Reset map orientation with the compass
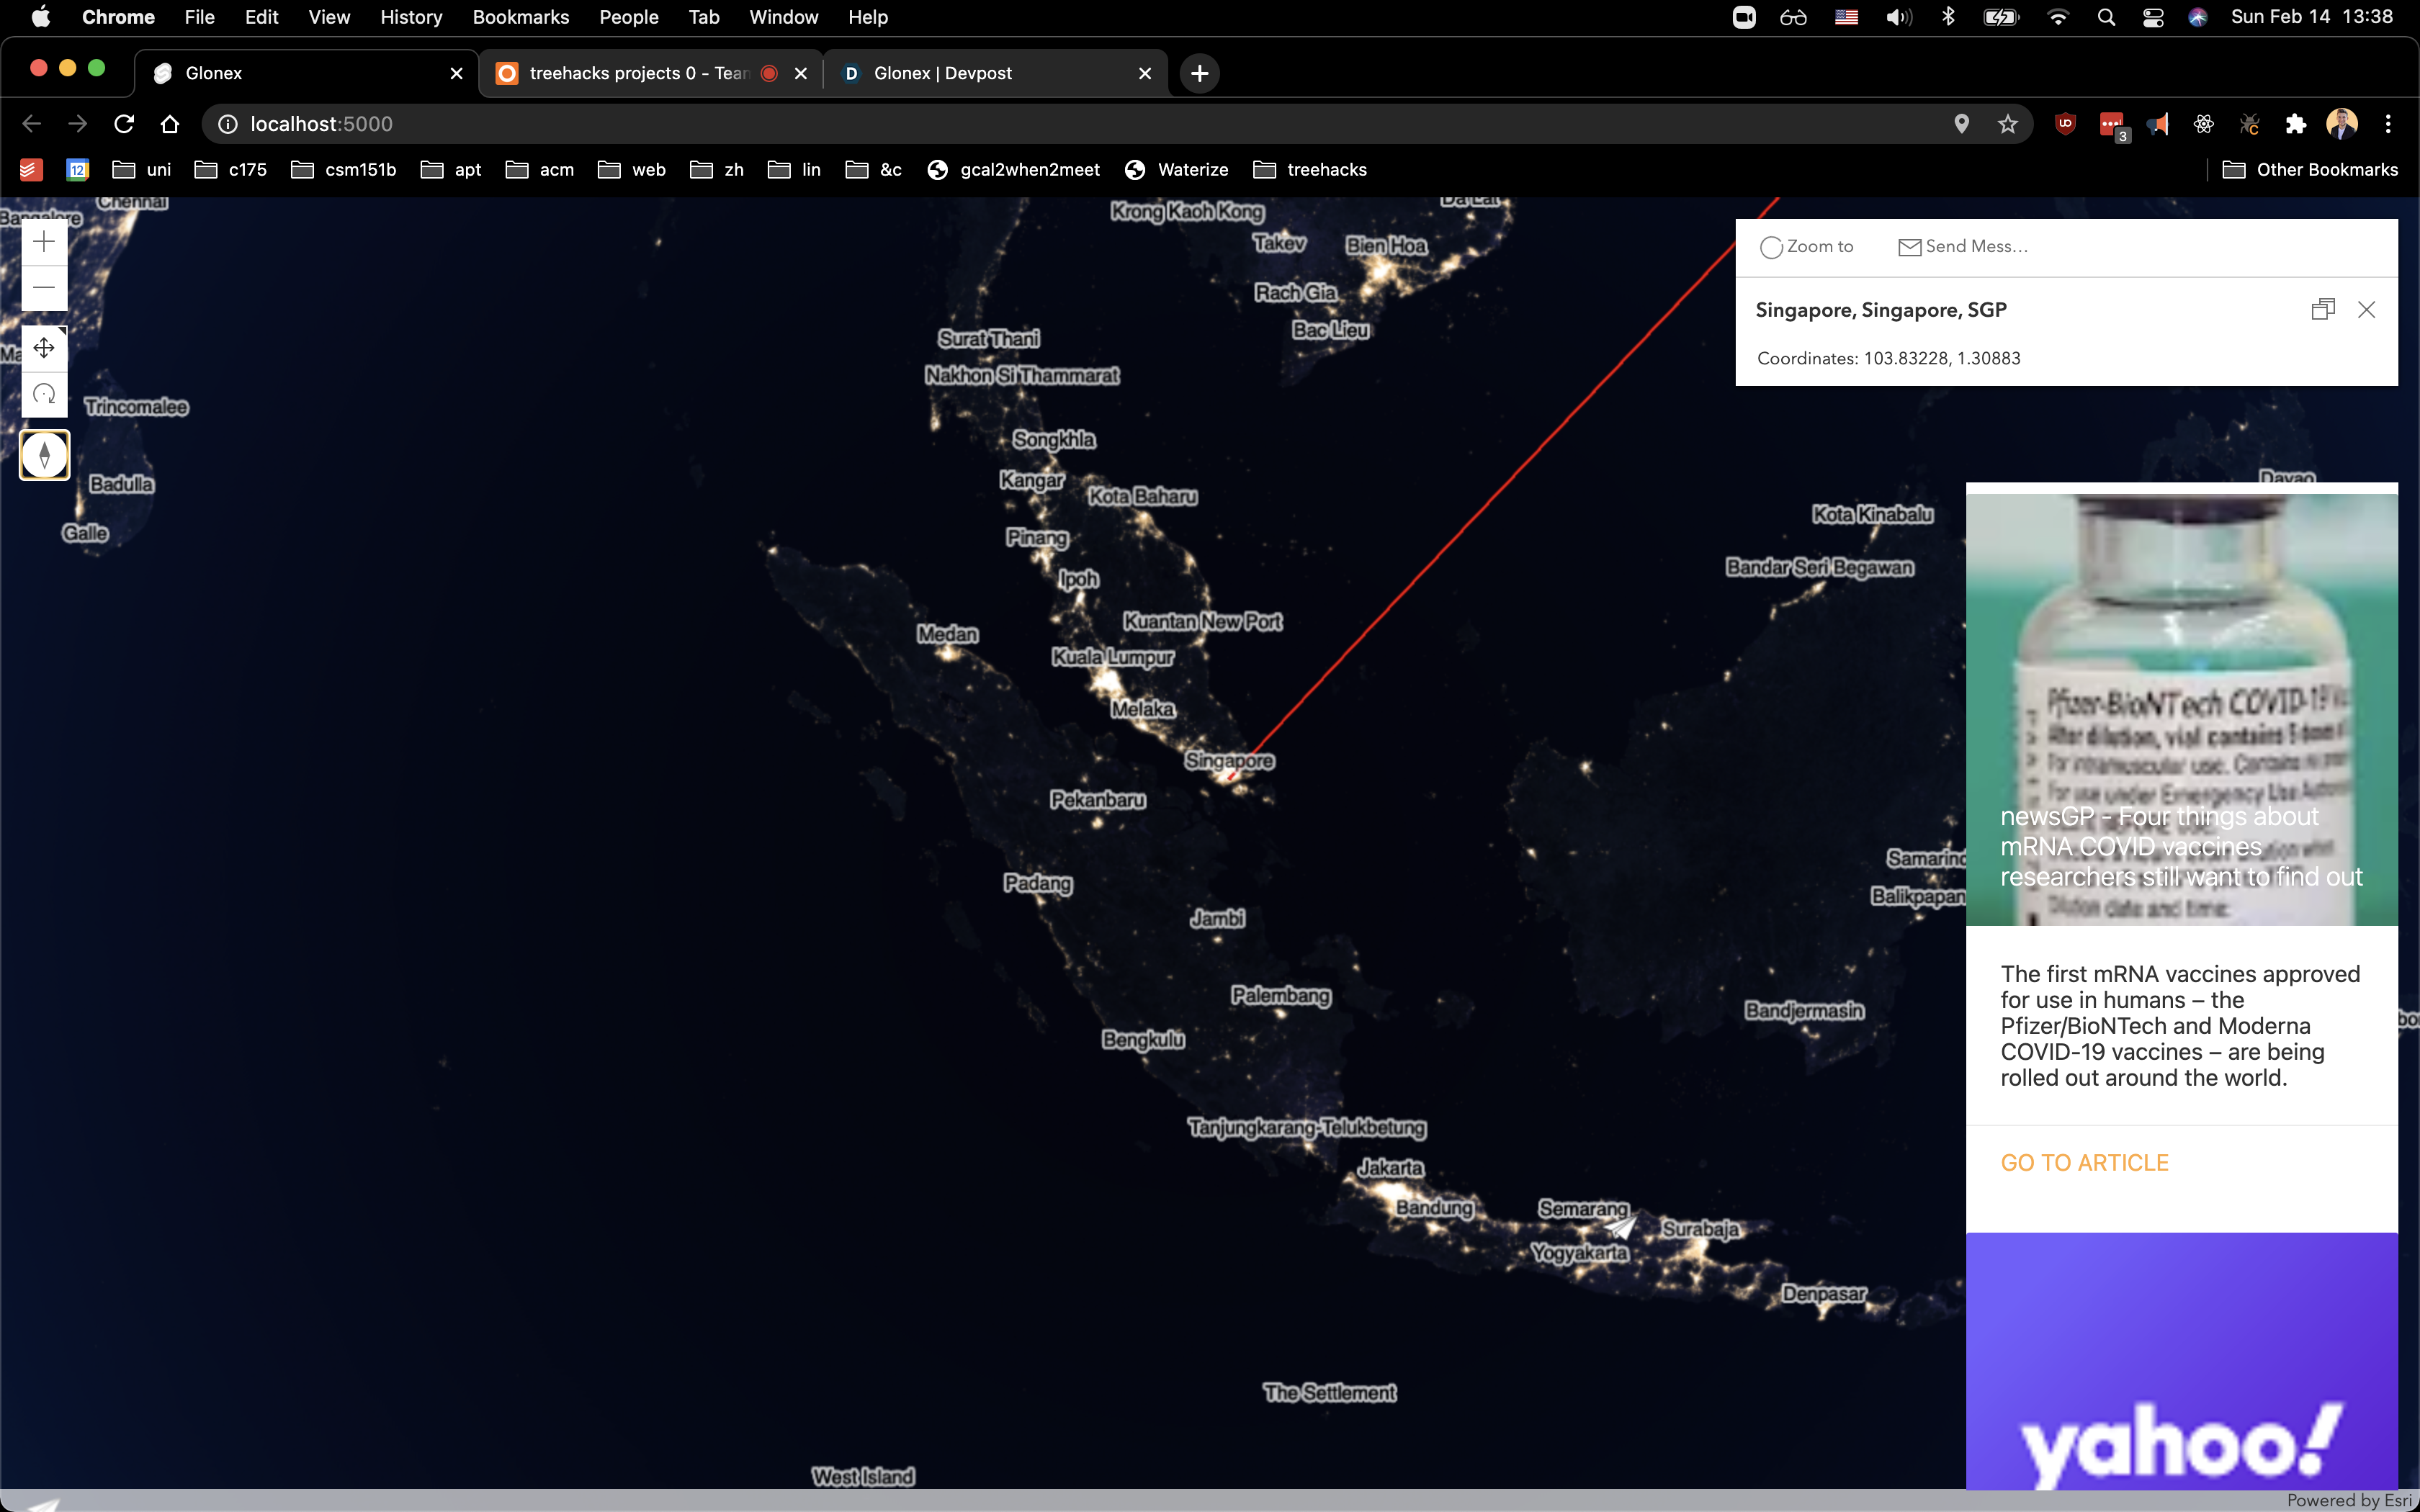2420x1512 pixels. (x=44, y=455)
